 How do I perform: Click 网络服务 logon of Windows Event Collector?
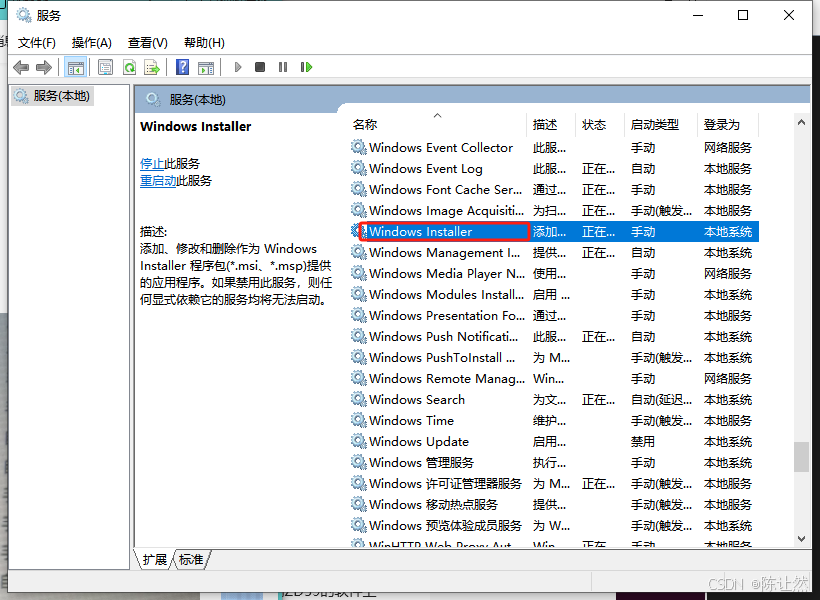[728, 148]
